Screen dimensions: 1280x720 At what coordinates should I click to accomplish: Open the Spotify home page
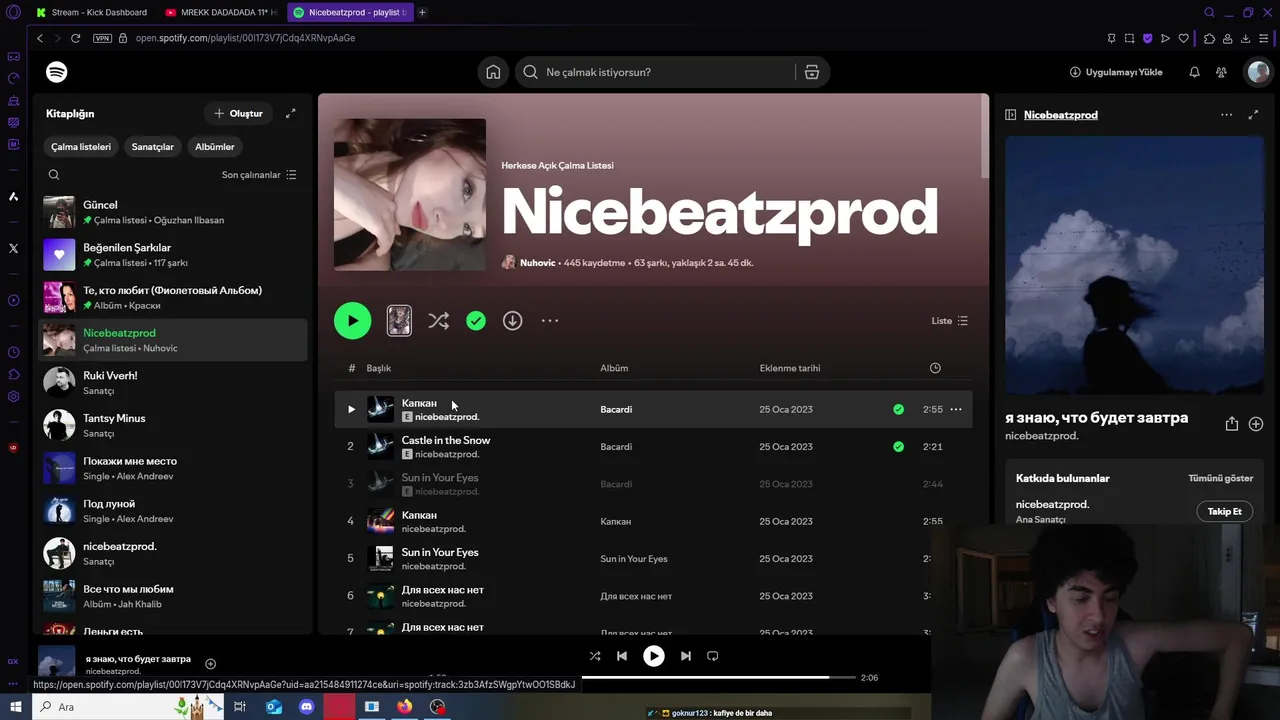tap(493, 72)
